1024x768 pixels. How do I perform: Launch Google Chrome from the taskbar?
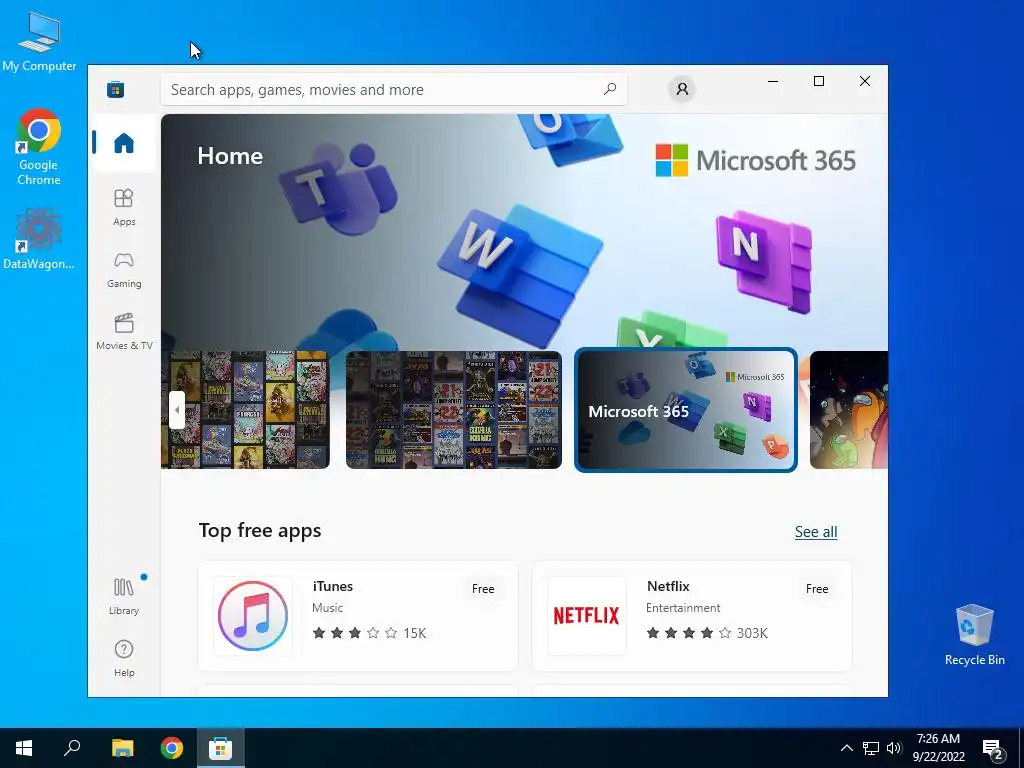pos(172,748)
